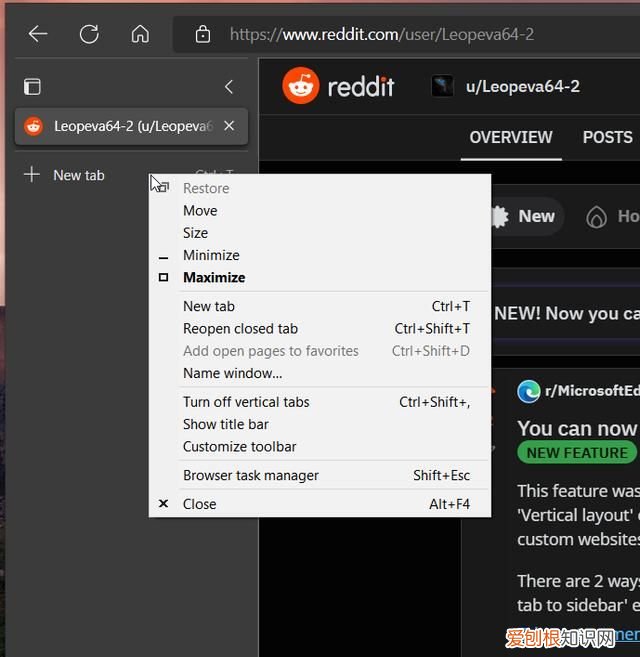The image size is (640, 657).
Task: Click the Reddit logo
Action: coord(338,86)
